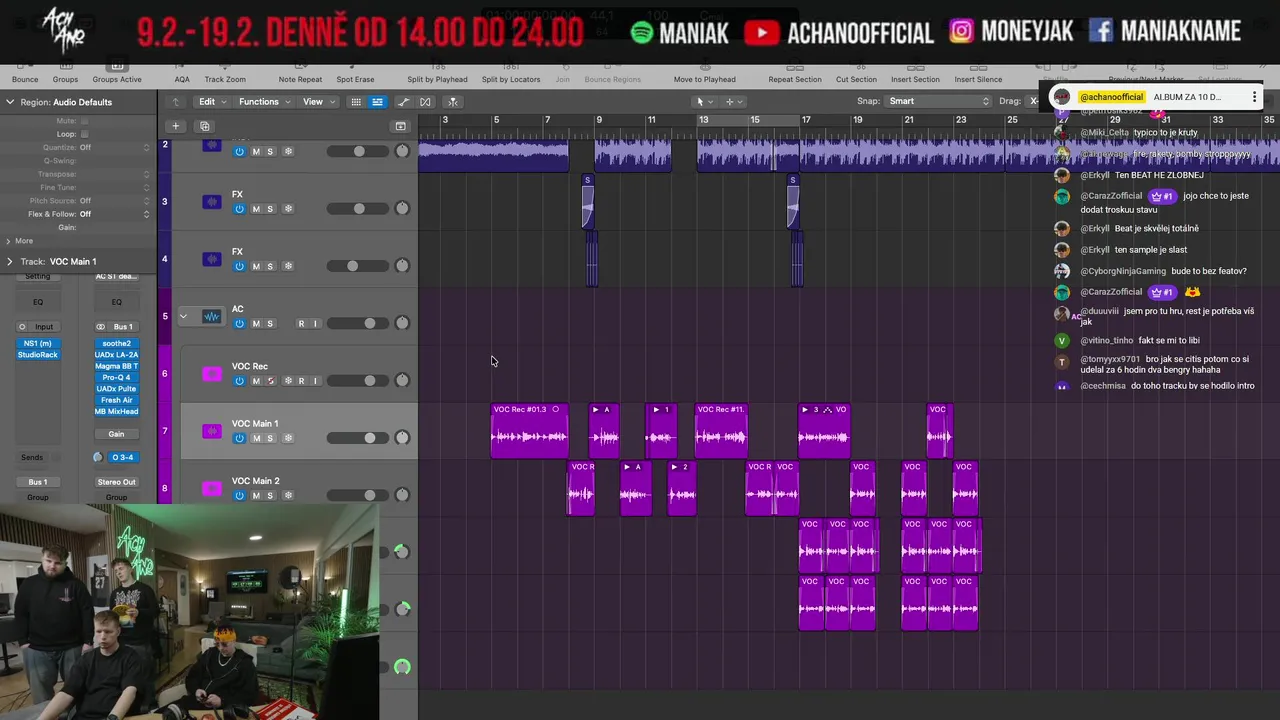
Task: Click the Fresh Air plug-in slot
Action: [x=116, y=400]
